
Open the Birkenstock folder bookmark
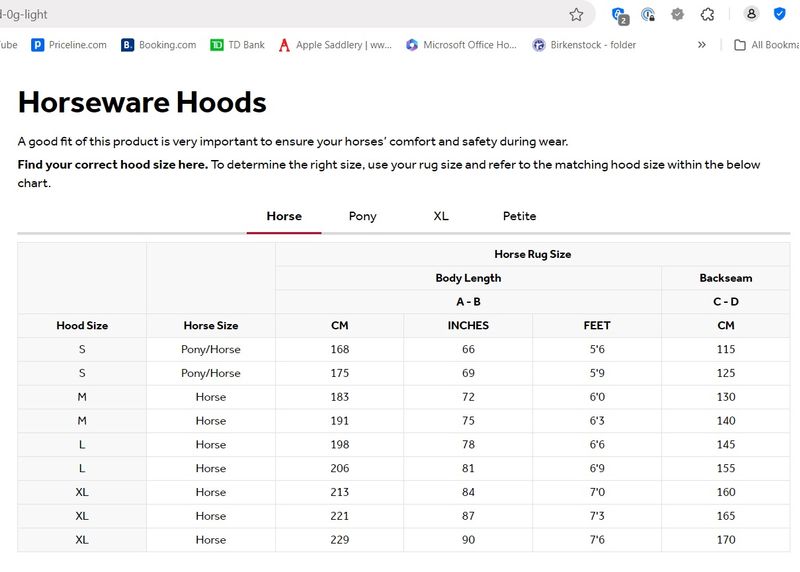pyautogui.click(x=584, y=45)
